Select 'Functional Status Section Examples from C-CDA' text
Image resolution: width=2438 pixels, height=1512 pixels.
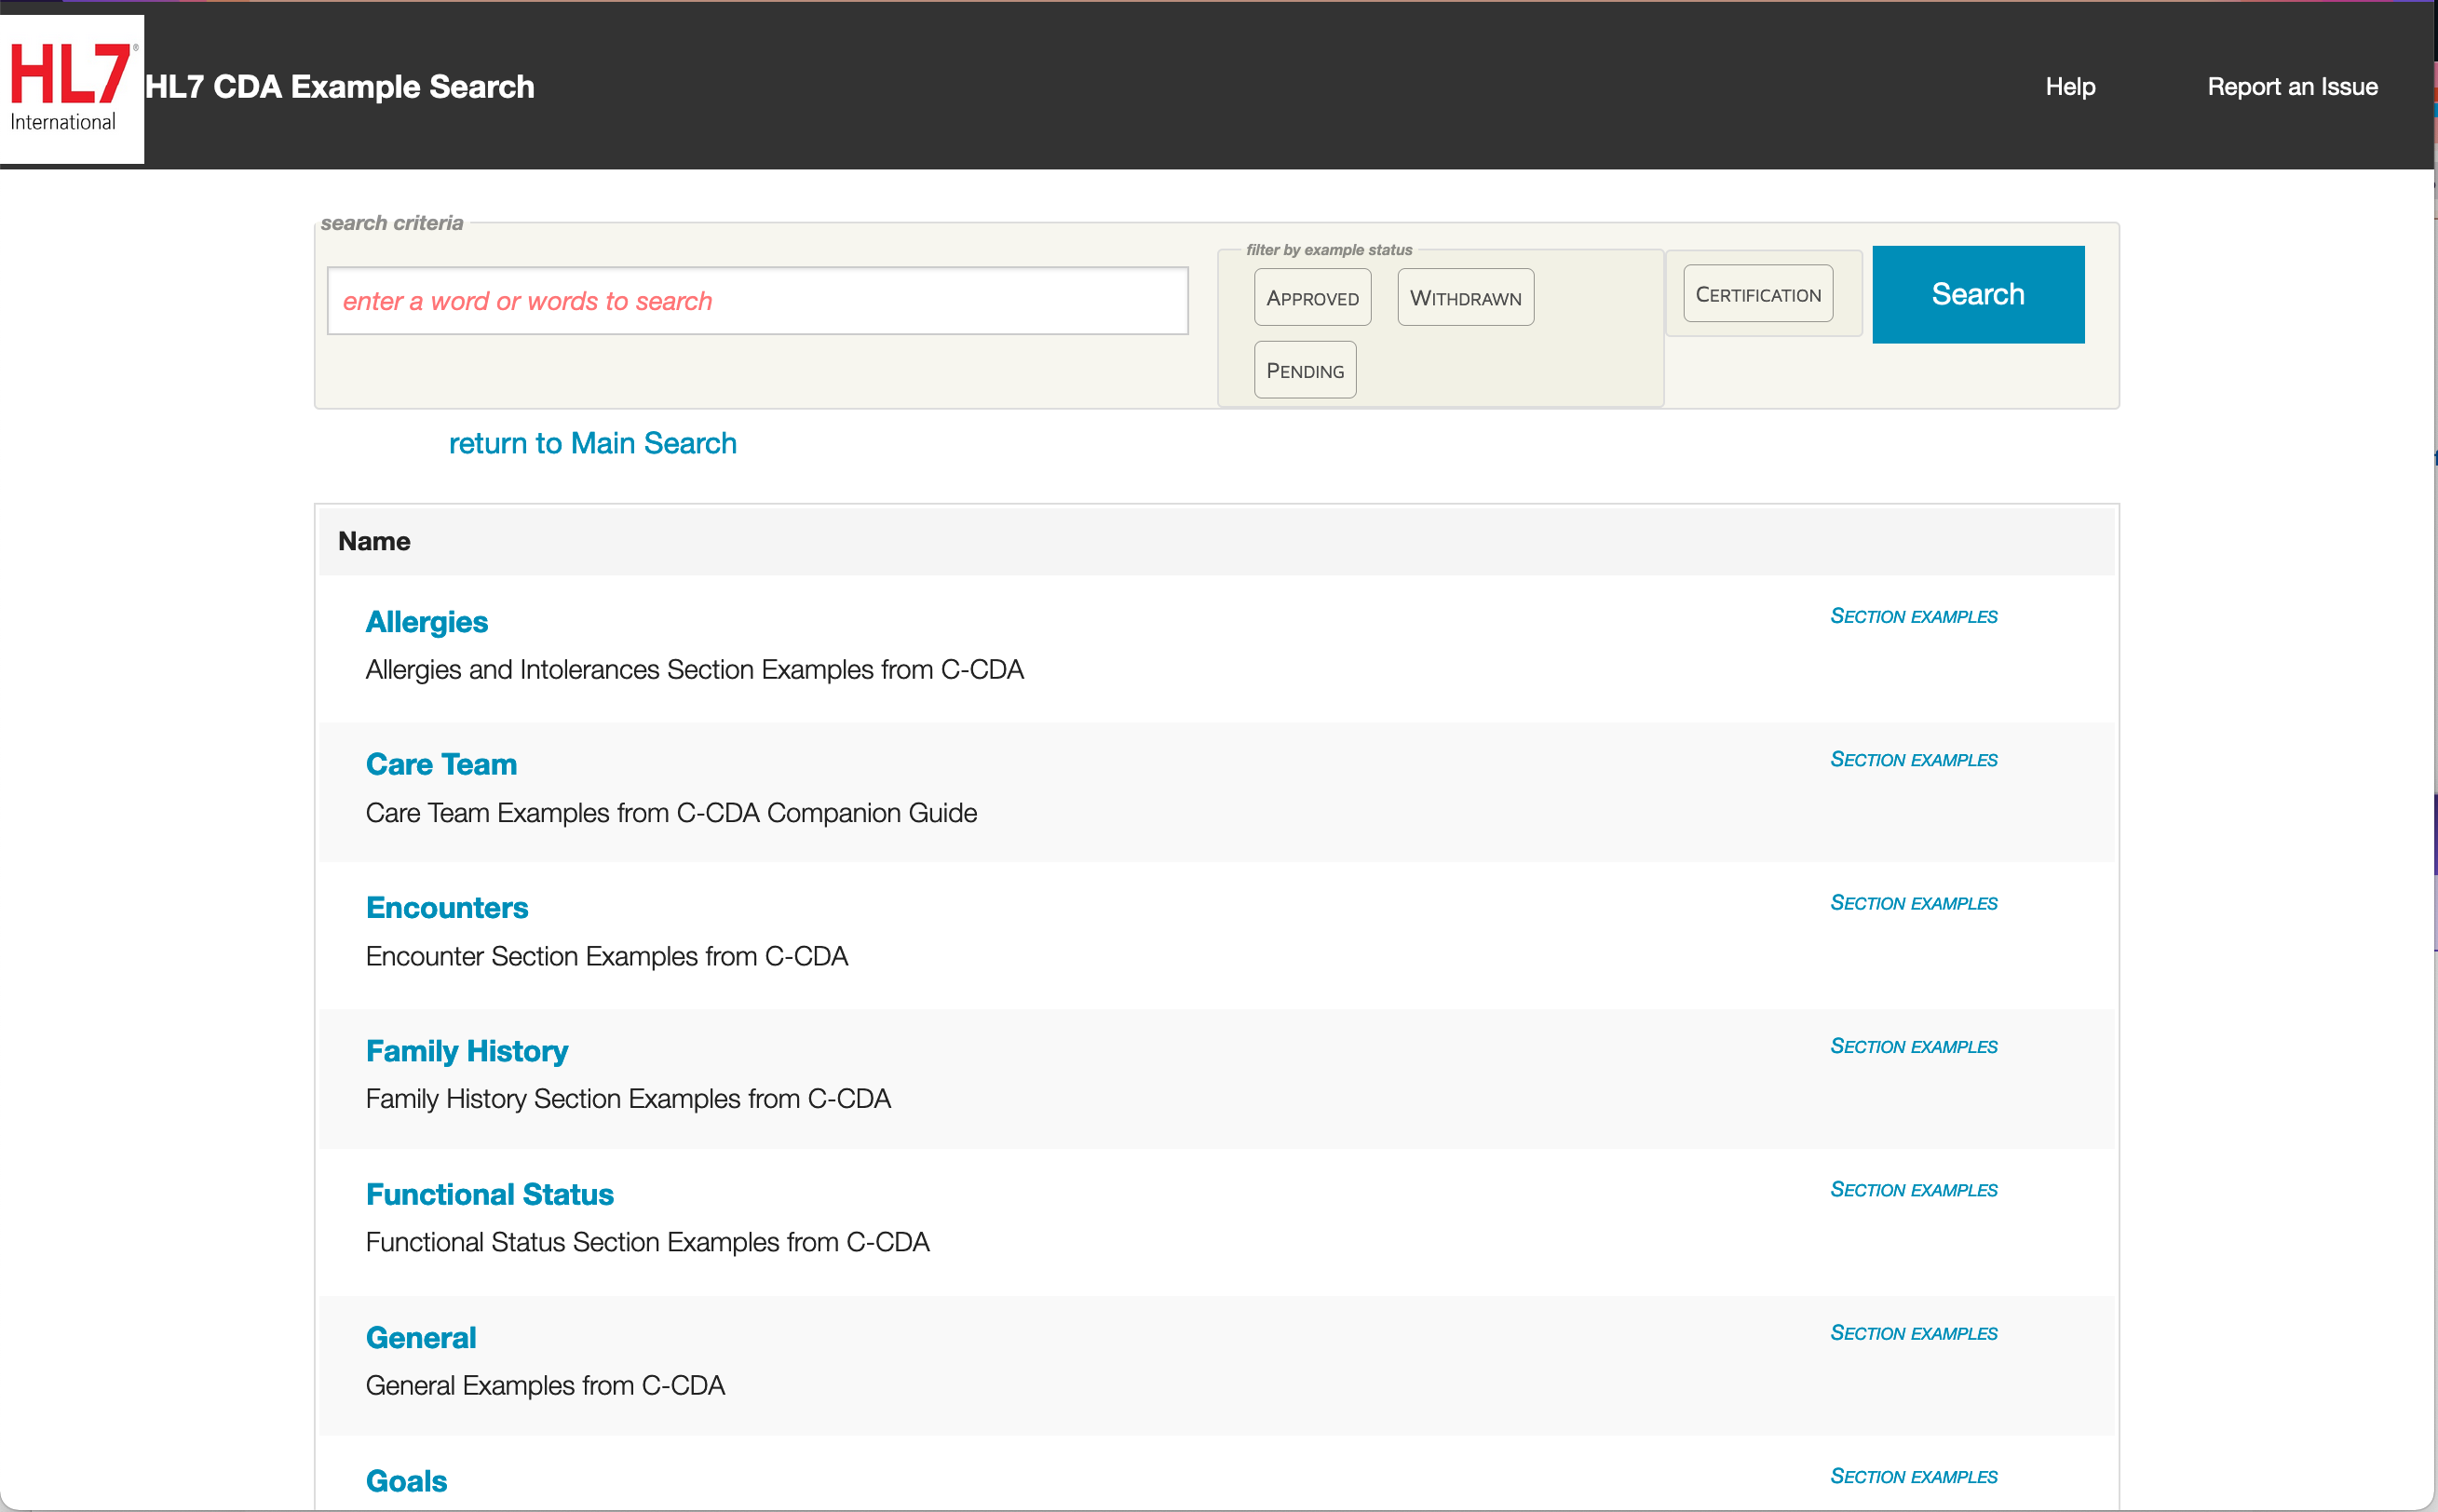[648, 1242]
